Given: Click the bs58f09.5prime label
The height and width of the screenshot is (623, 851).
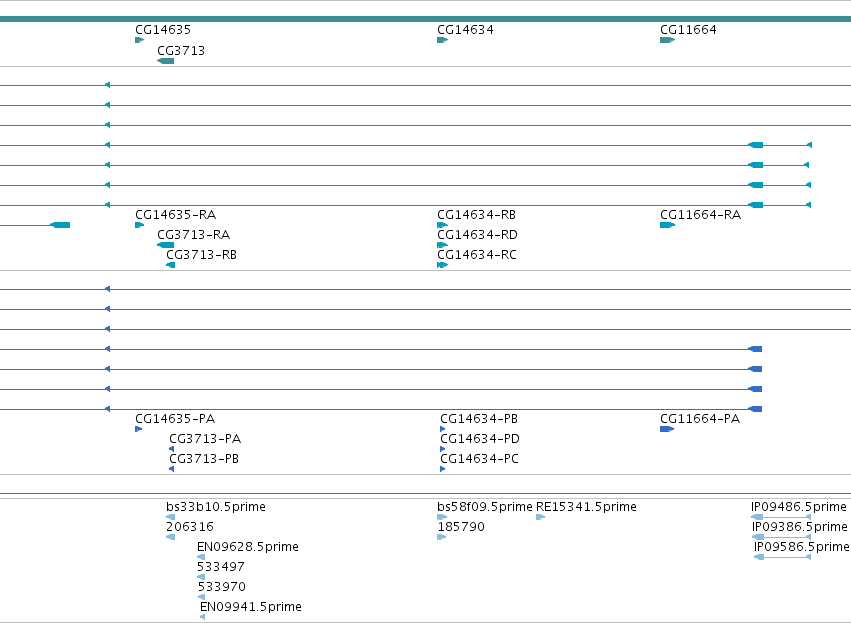Looking at the screenshot, I should pyautogui.click(x=485, y=506).
